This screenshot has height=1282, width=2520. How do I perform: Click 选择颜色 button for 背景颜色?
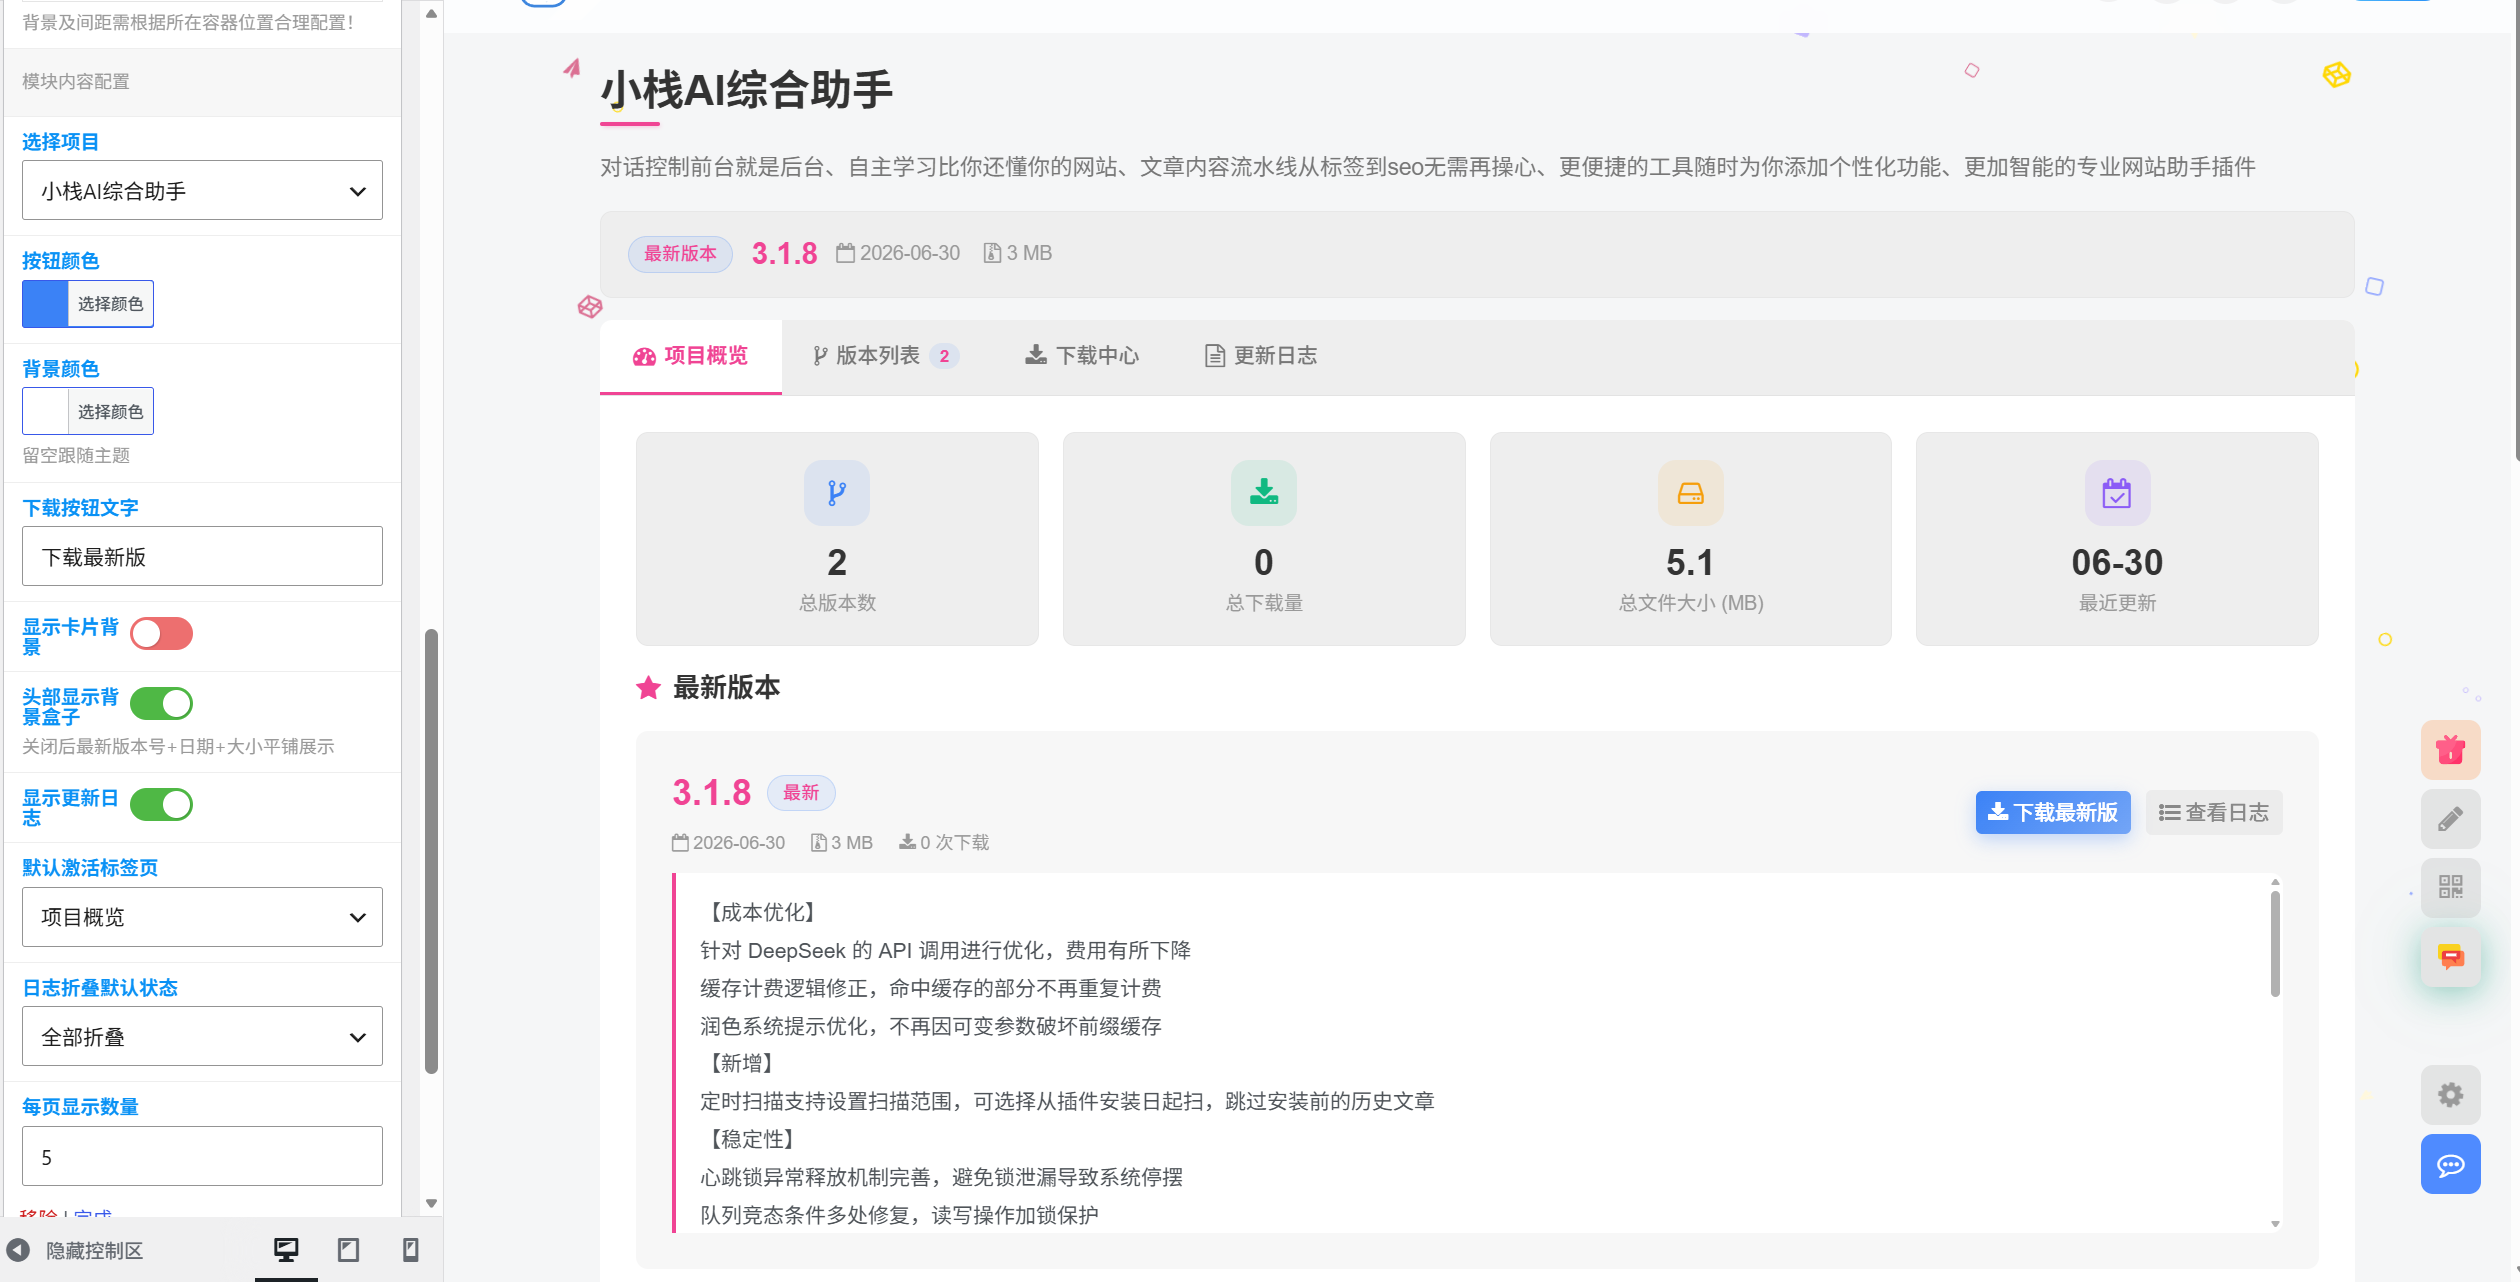pyautogui.click(x=110, y=411)
